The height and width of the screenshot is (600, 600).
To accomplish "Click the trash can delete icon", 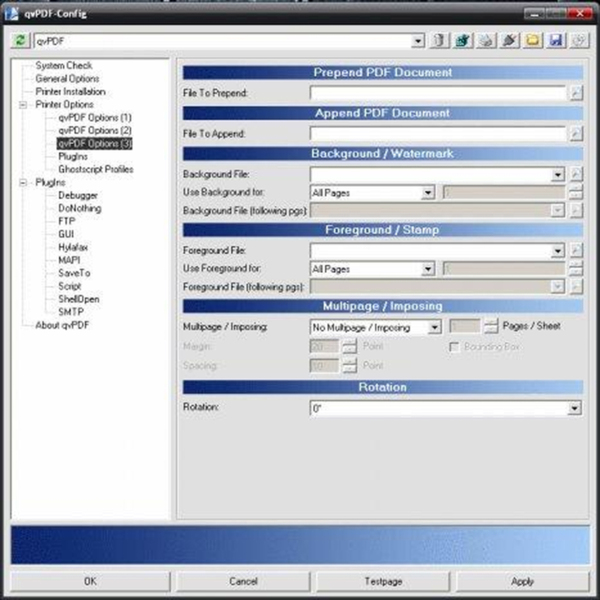I will (439, 40).
